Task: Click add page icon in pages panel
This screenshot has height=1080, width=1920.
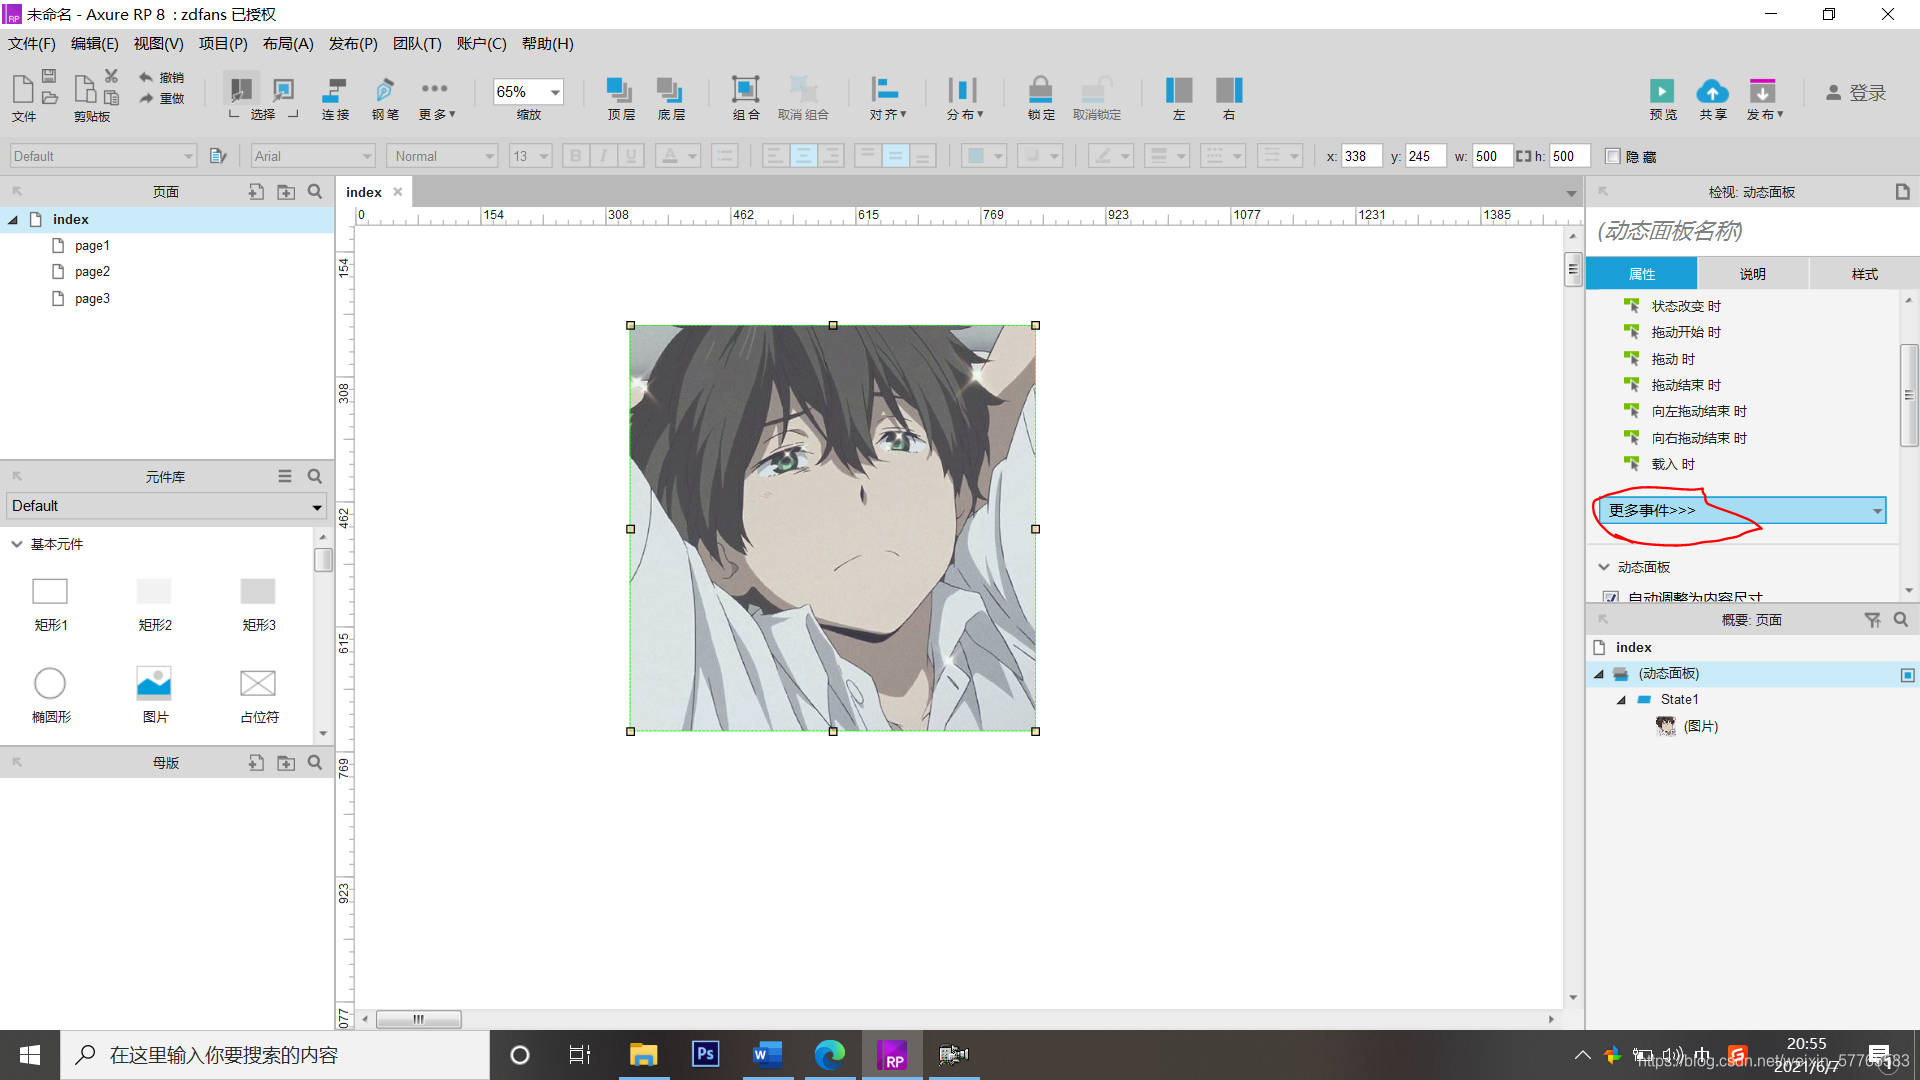Action: (256, 192)
